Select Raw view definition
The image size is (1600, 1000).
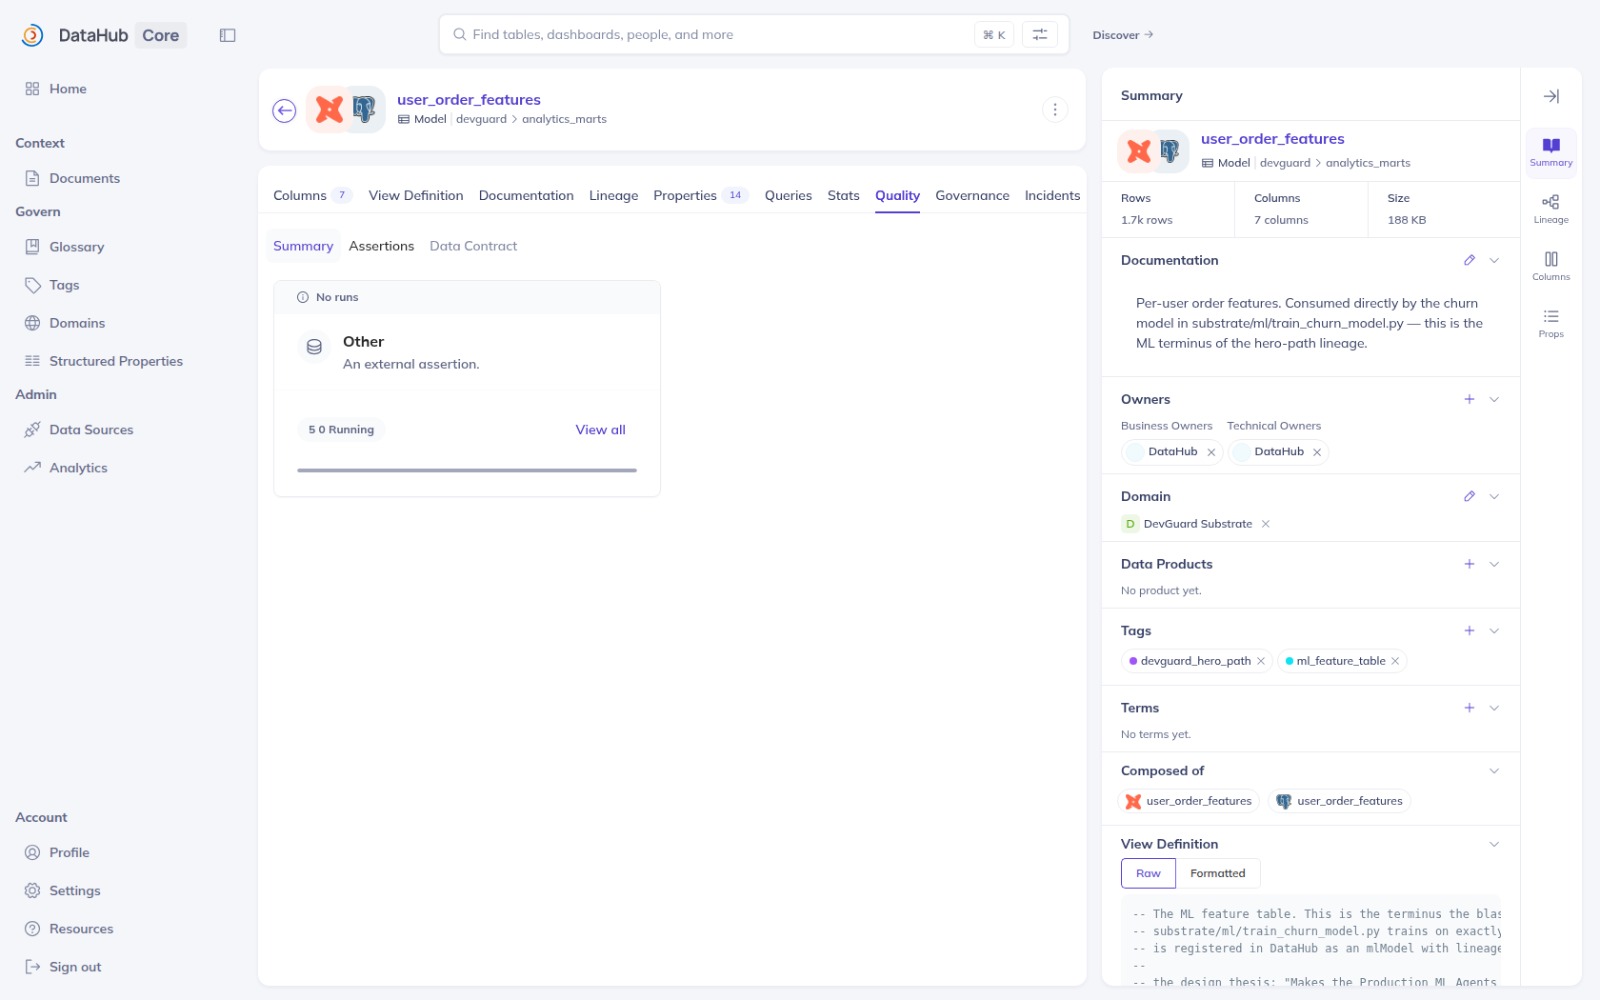click(x=1148, y=873)
